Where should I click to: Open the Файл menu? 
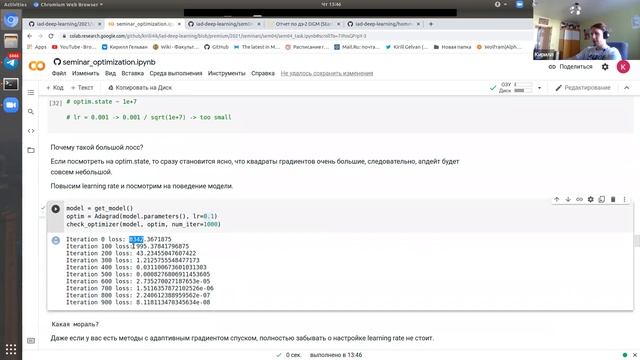[59, 73]
